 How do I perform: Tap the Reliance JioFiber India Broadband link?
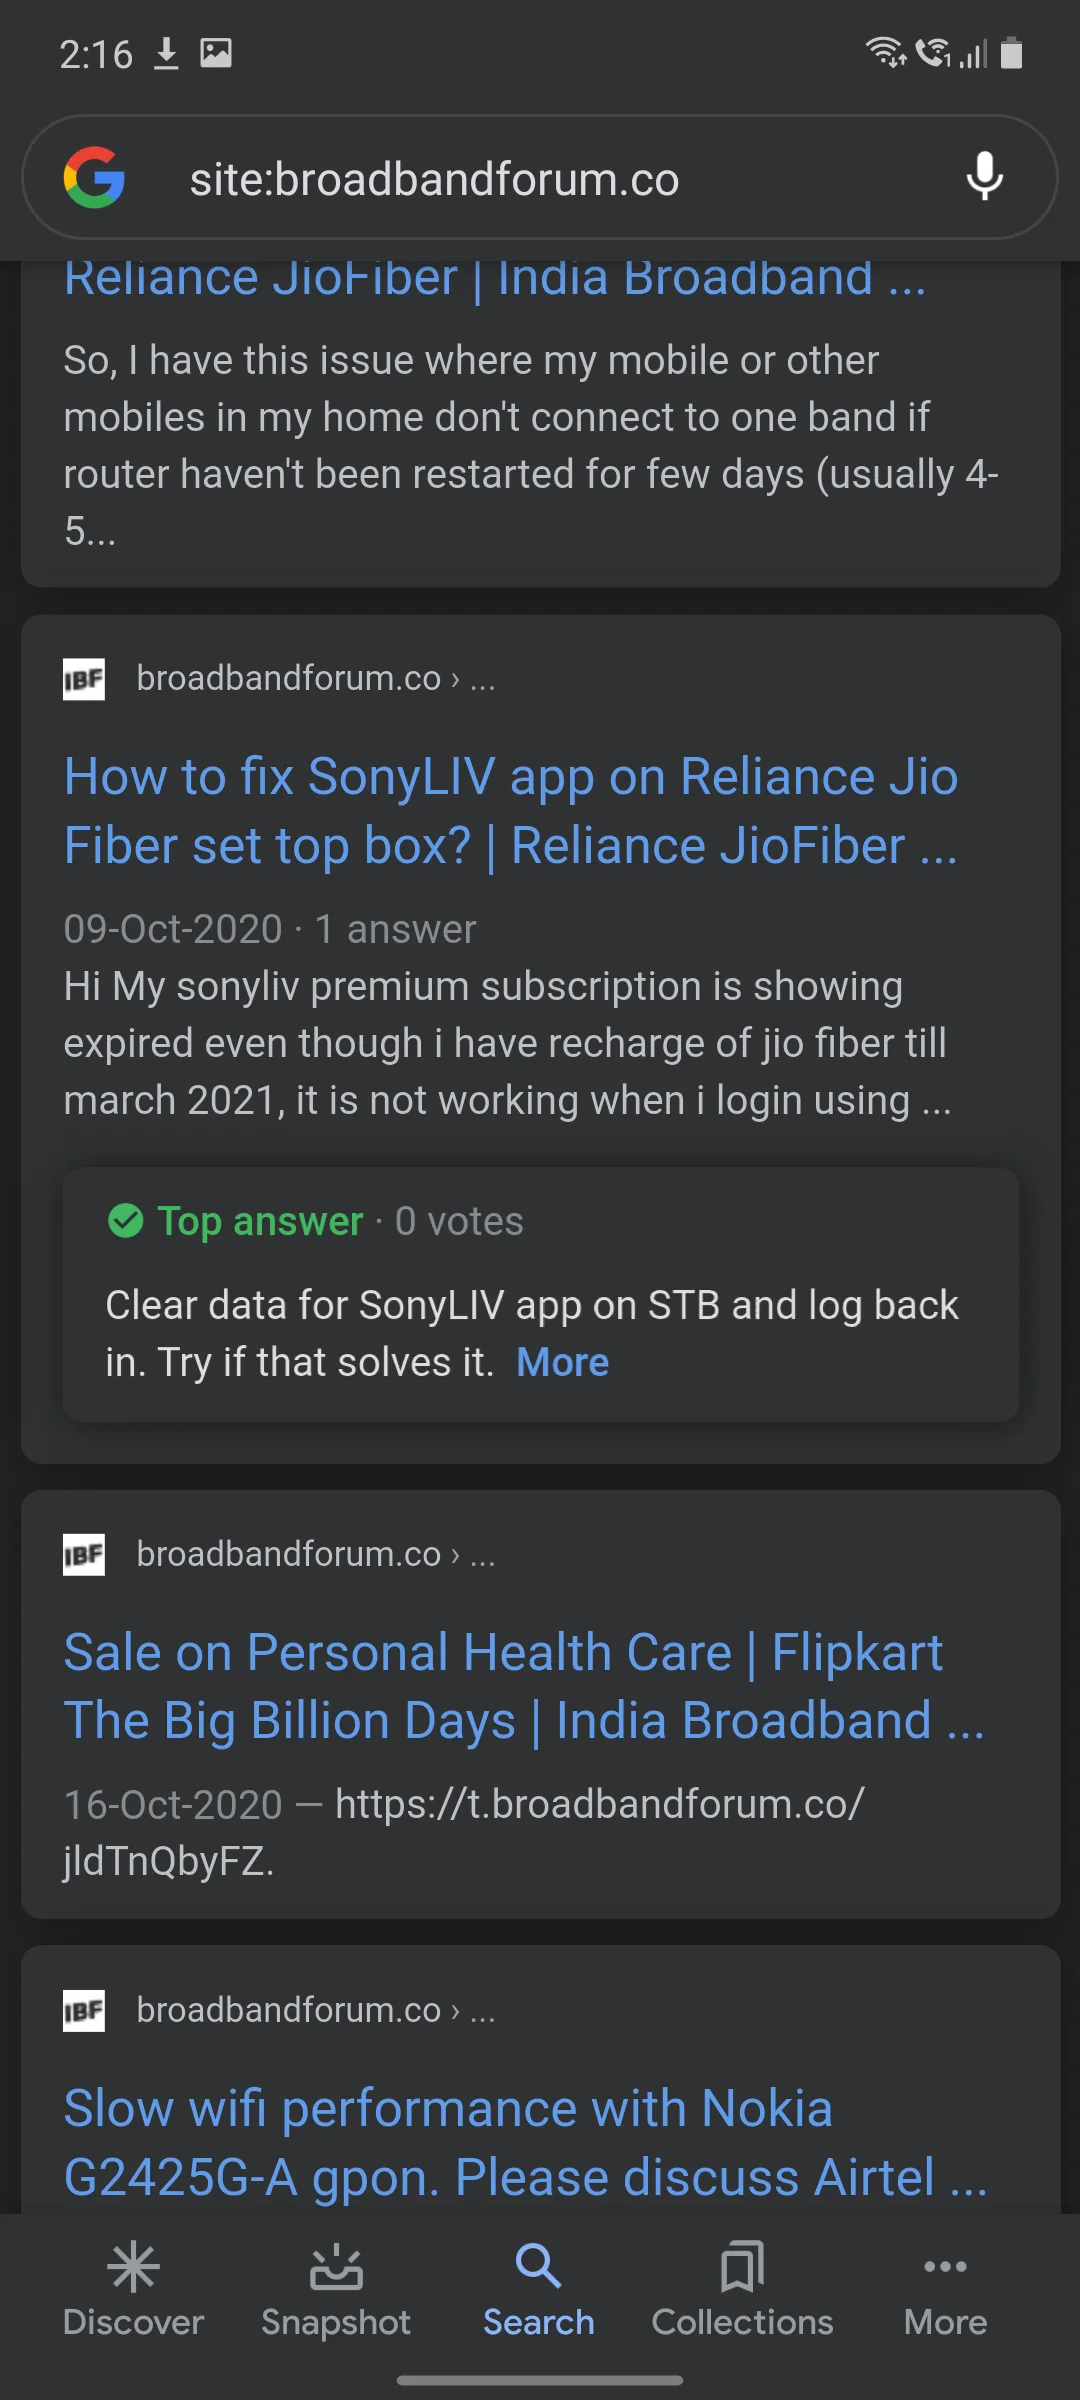pos(495,278)
